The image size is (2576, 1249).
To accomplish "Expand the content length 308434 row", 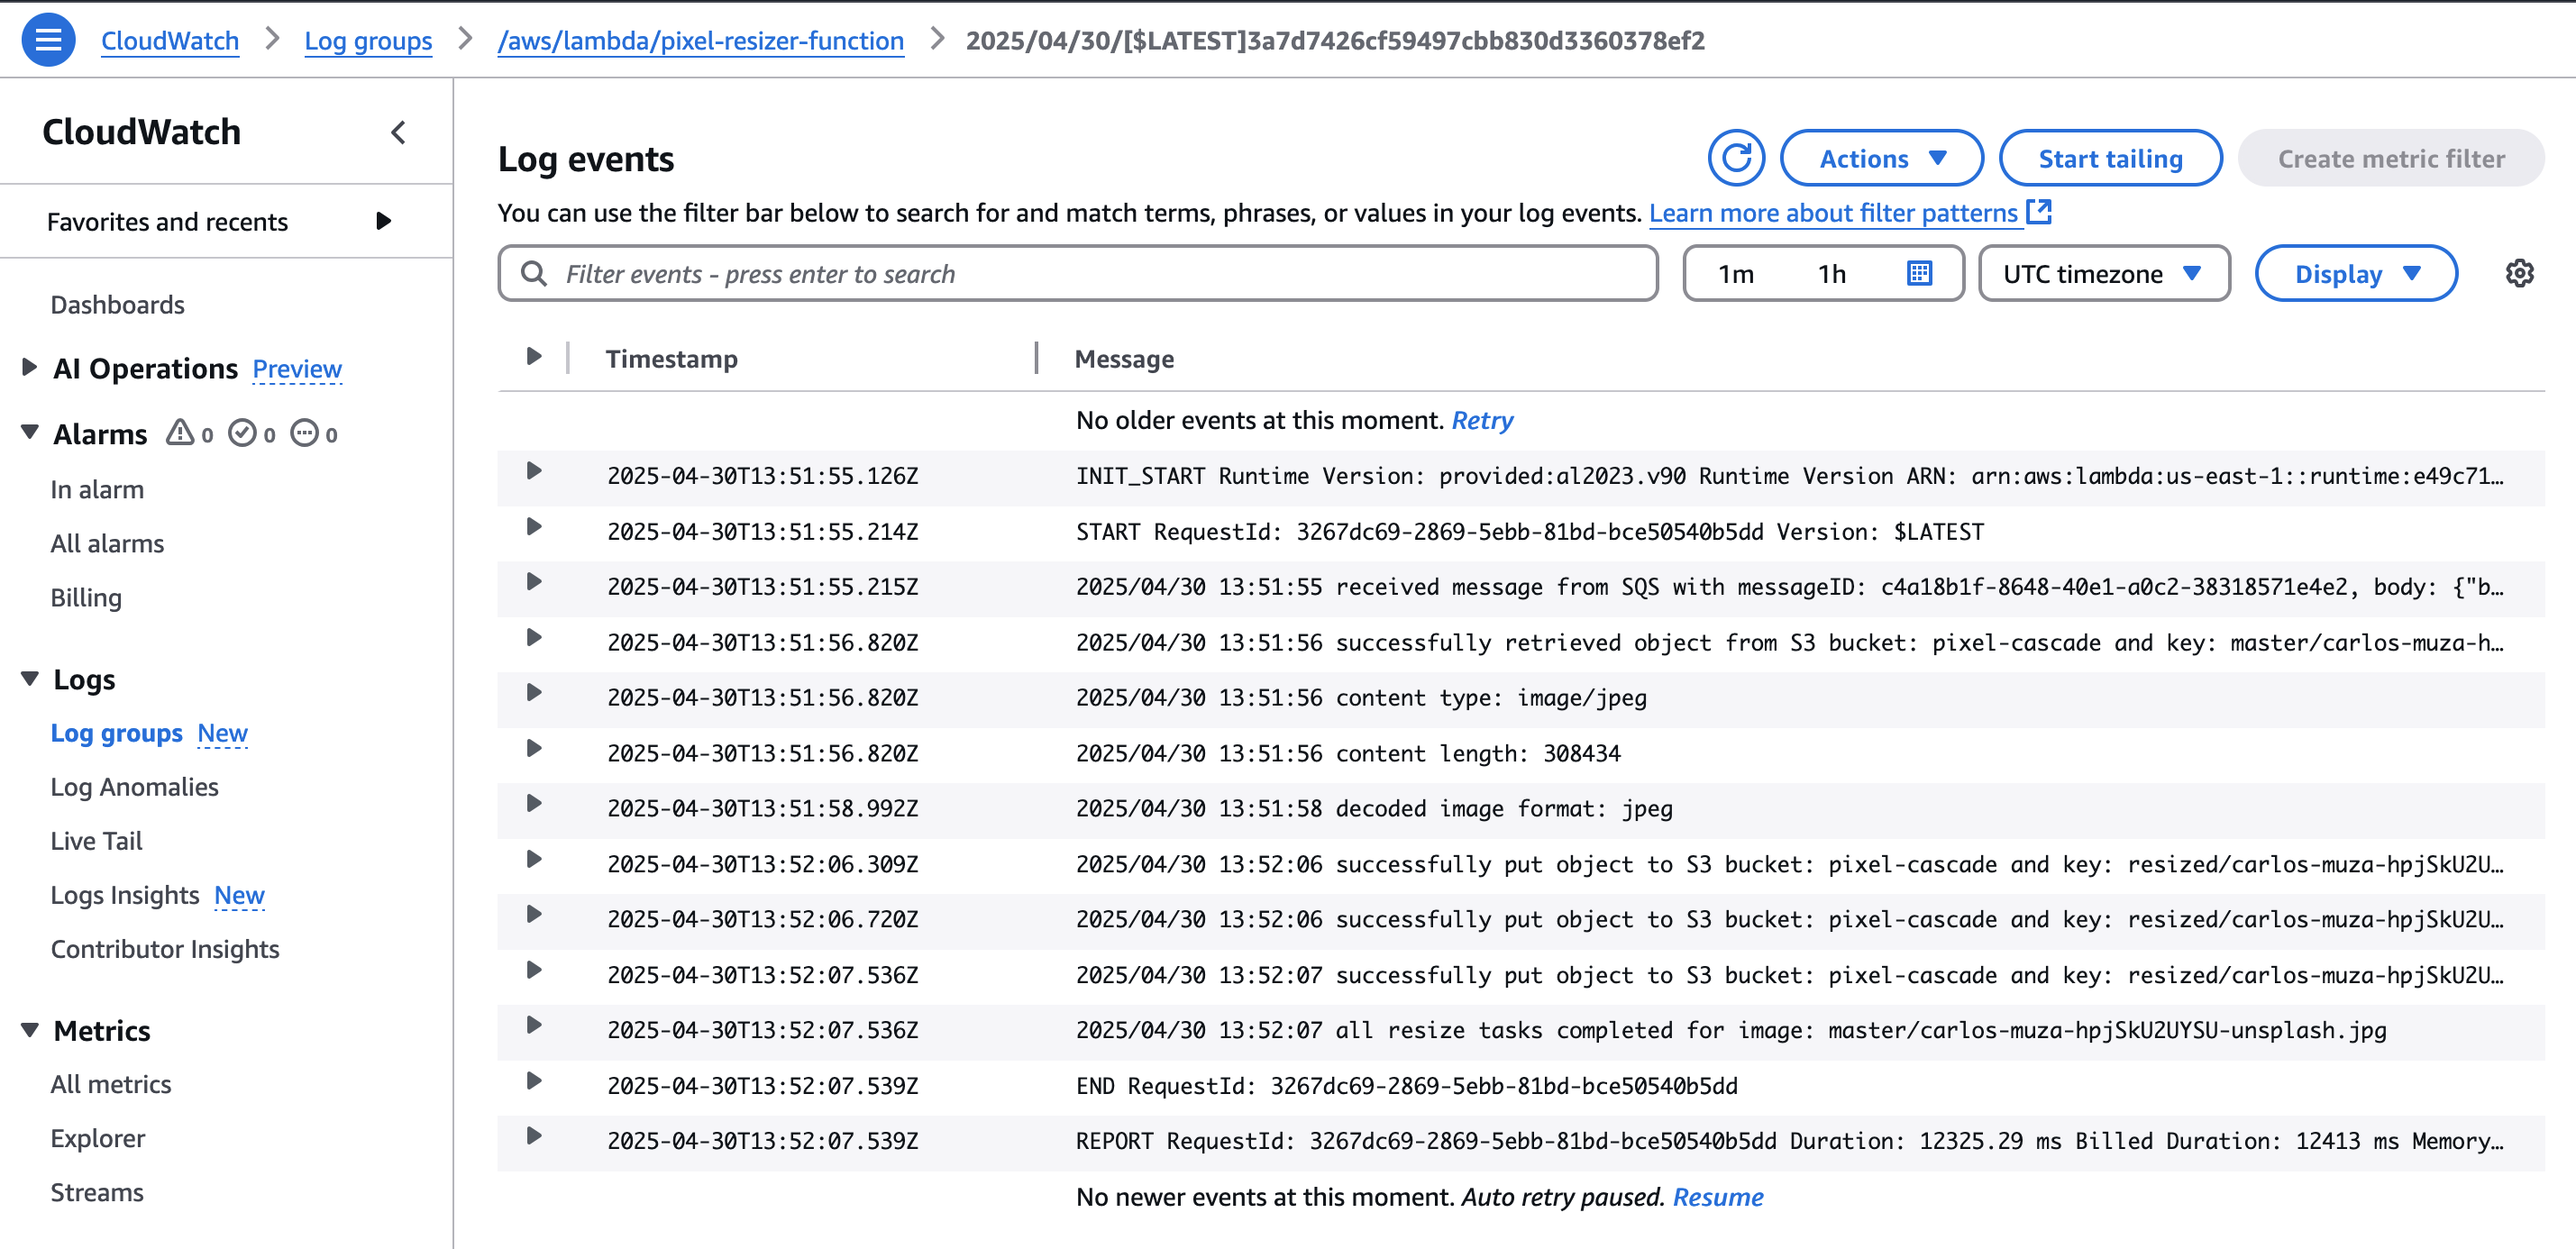I will click(534, 749).
